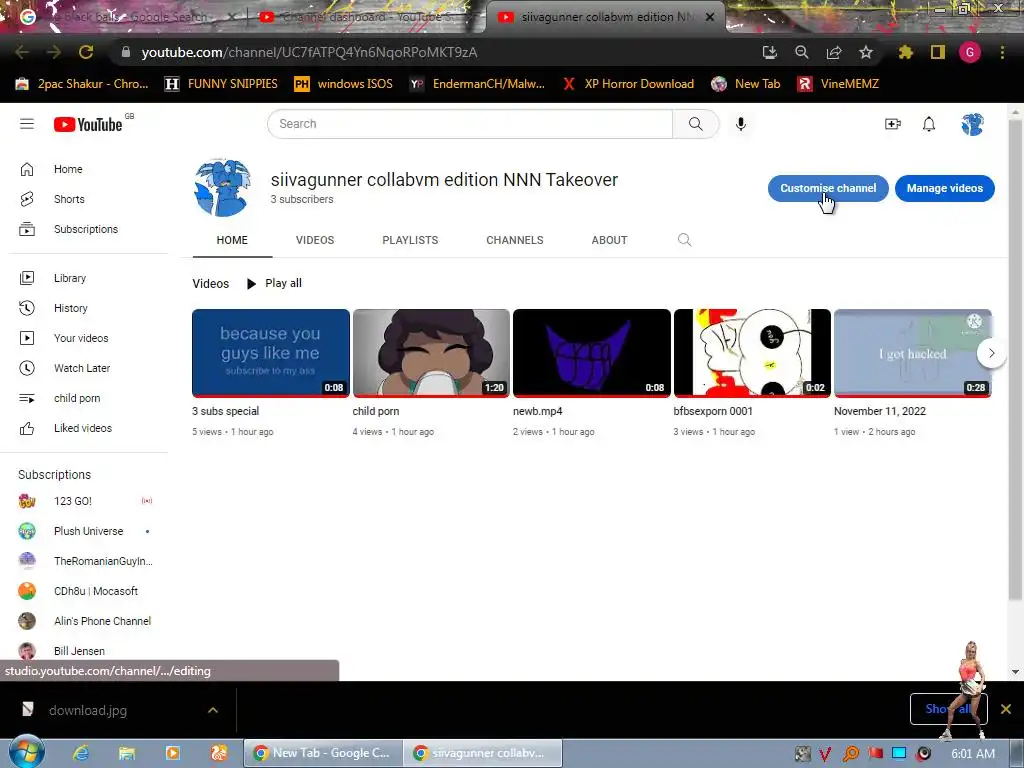The height and width of the screenshot is (768, 1024).
Task: Open the 2pac Shakur bookmark
Action: pyautogui.click(x=82, y=84)
